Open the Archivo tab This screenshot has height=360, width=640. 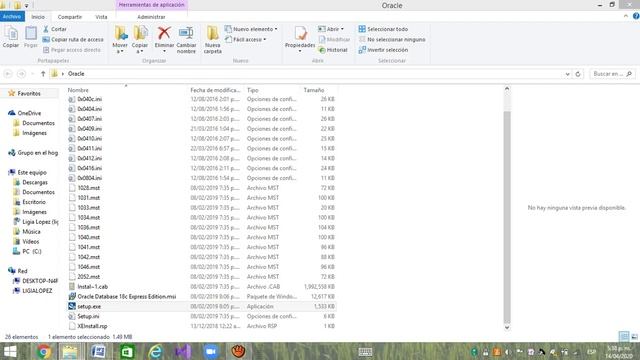coord(12,17)
